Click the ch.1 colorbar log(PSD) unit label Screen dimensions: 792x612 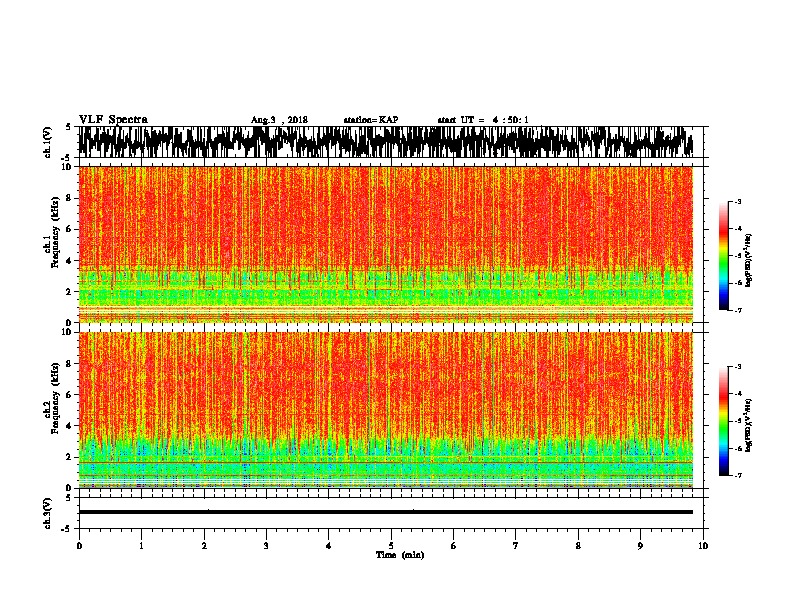(x=748, y=261)
